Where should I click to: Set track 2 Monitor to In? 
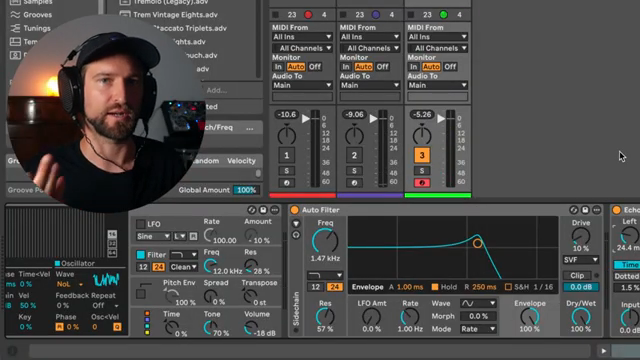coord(346,67)
